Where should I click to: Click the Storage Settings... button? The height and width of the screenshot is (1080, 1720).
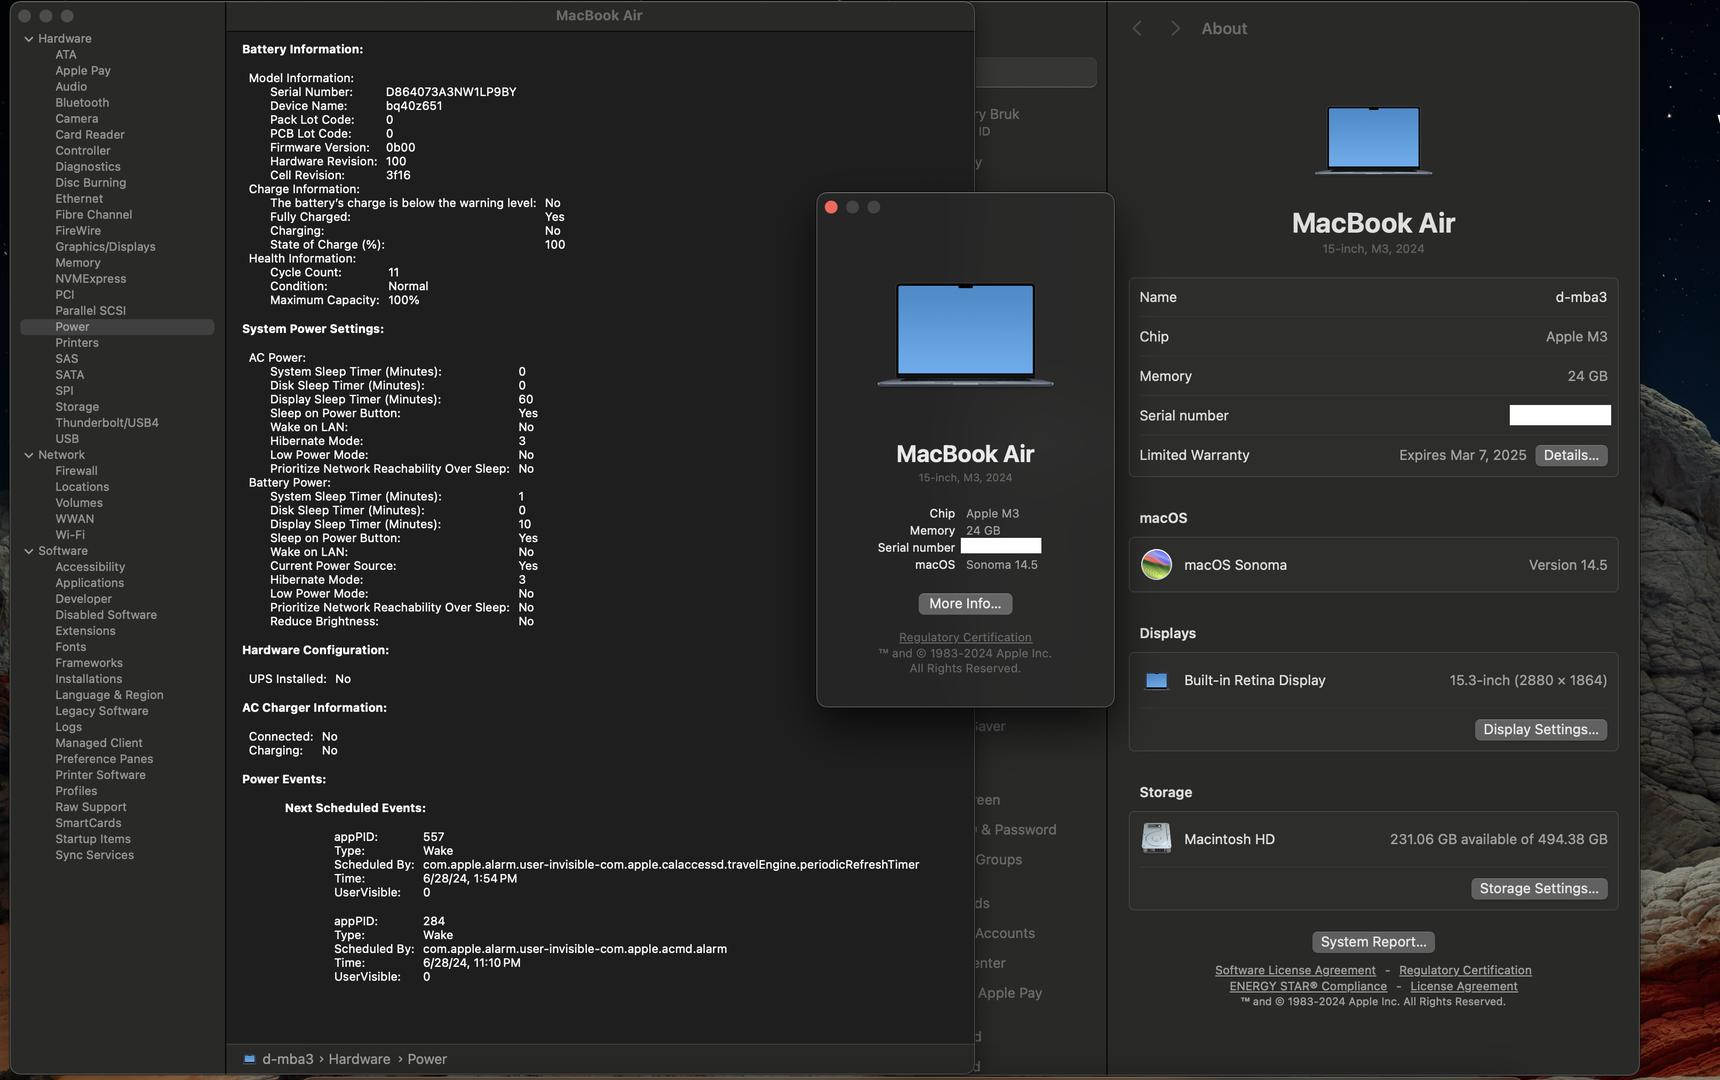pos(1538,889)
